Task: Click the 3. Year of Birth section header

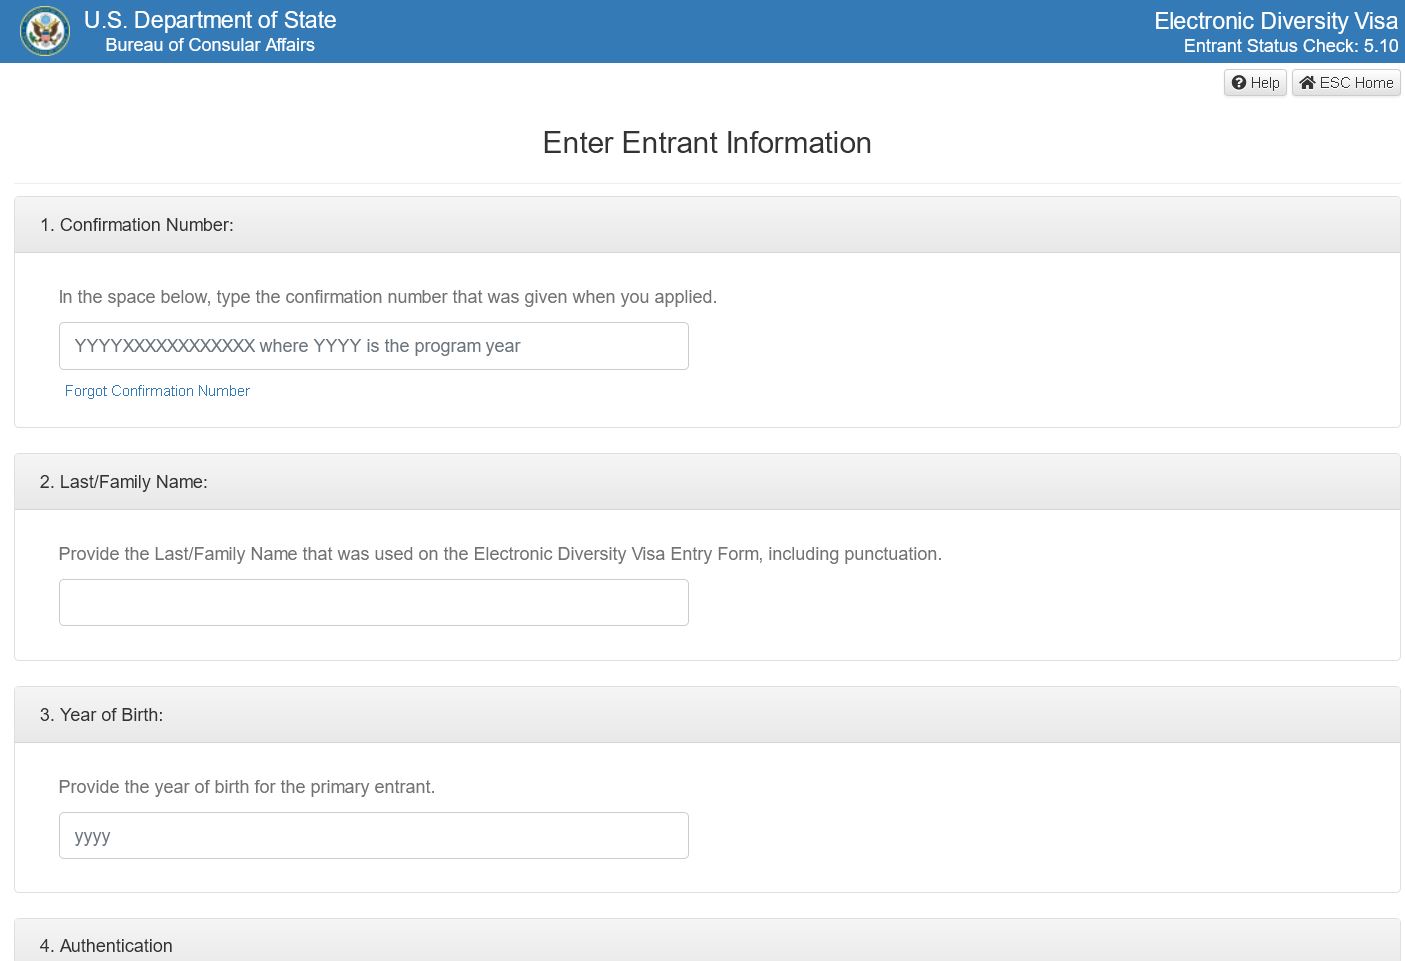Action: click(x=102, y=715)
